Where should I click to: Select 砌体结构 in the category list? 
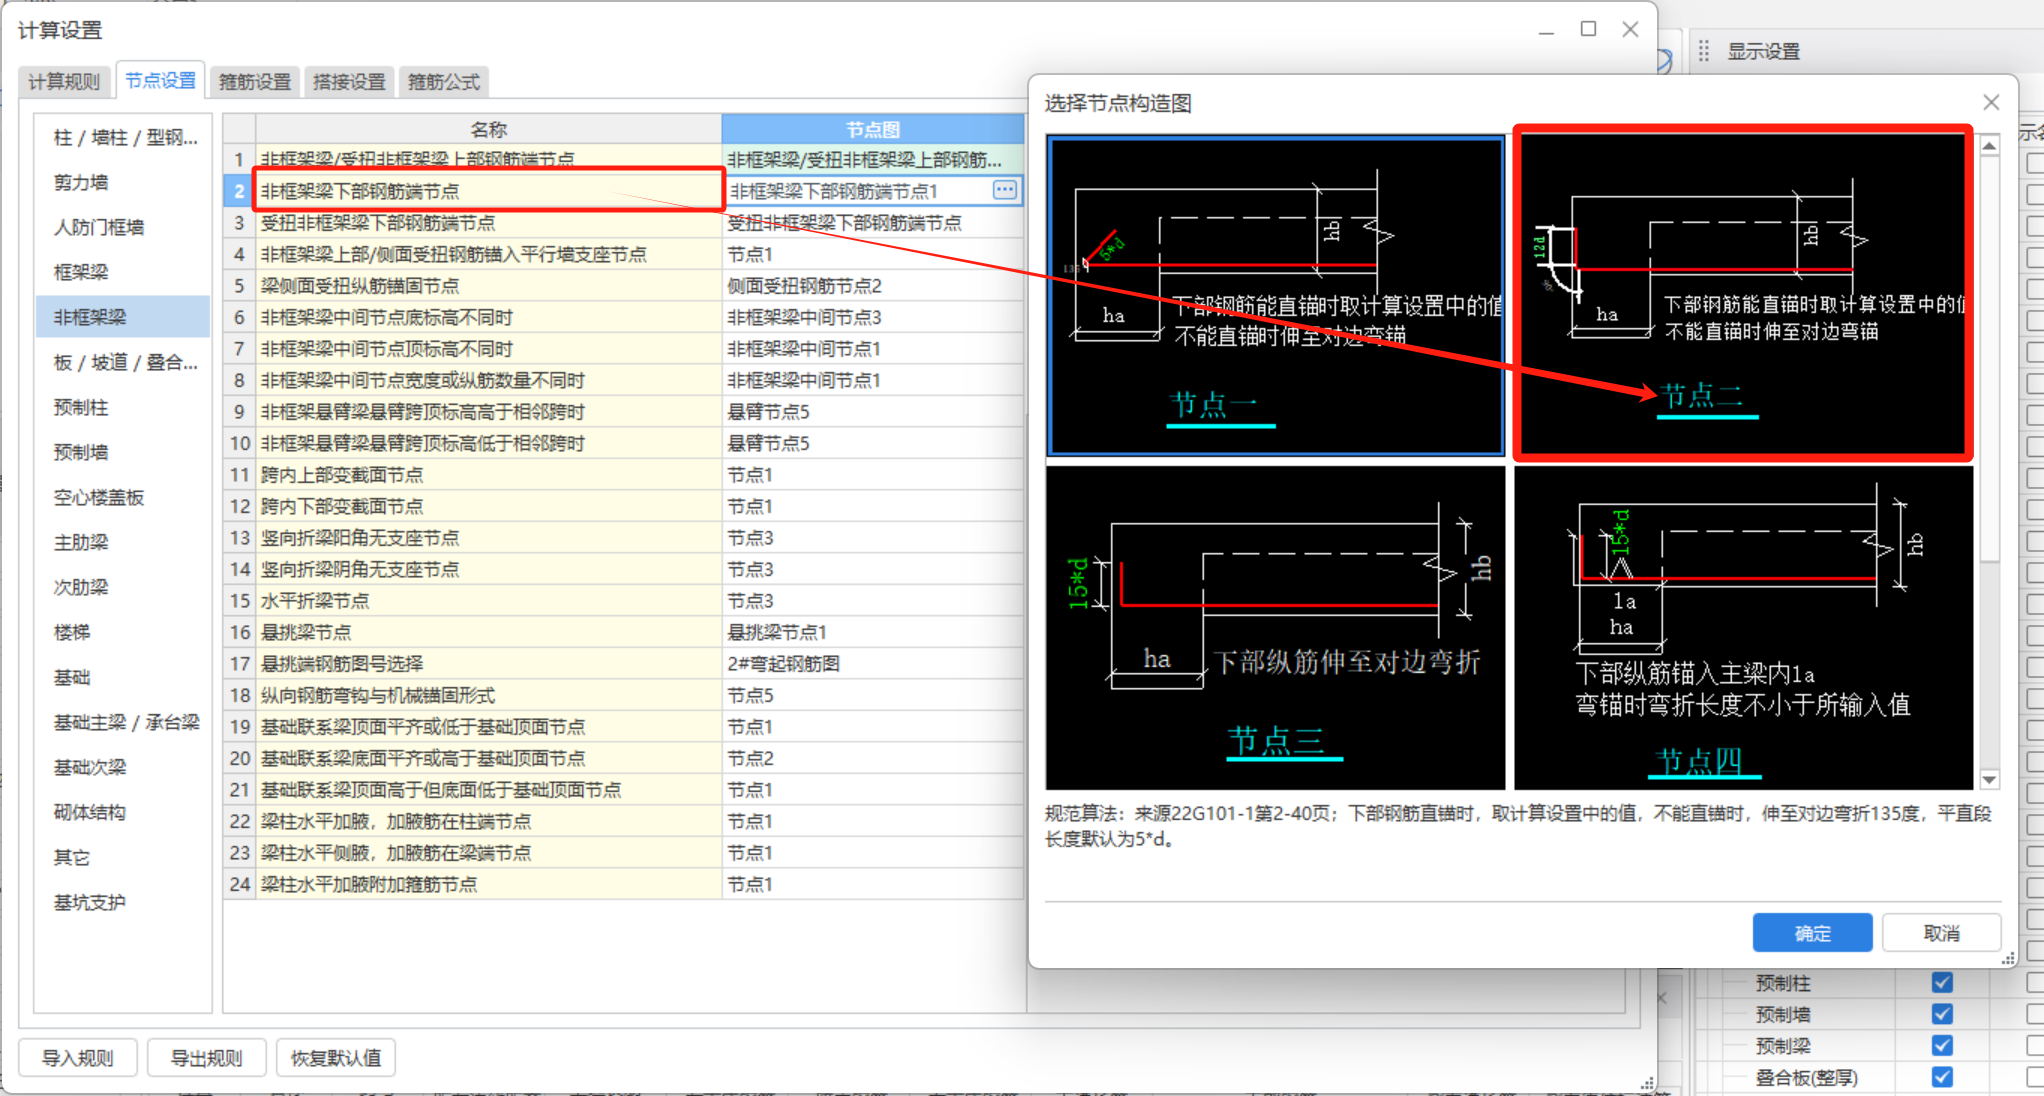[x=124, y=812]
